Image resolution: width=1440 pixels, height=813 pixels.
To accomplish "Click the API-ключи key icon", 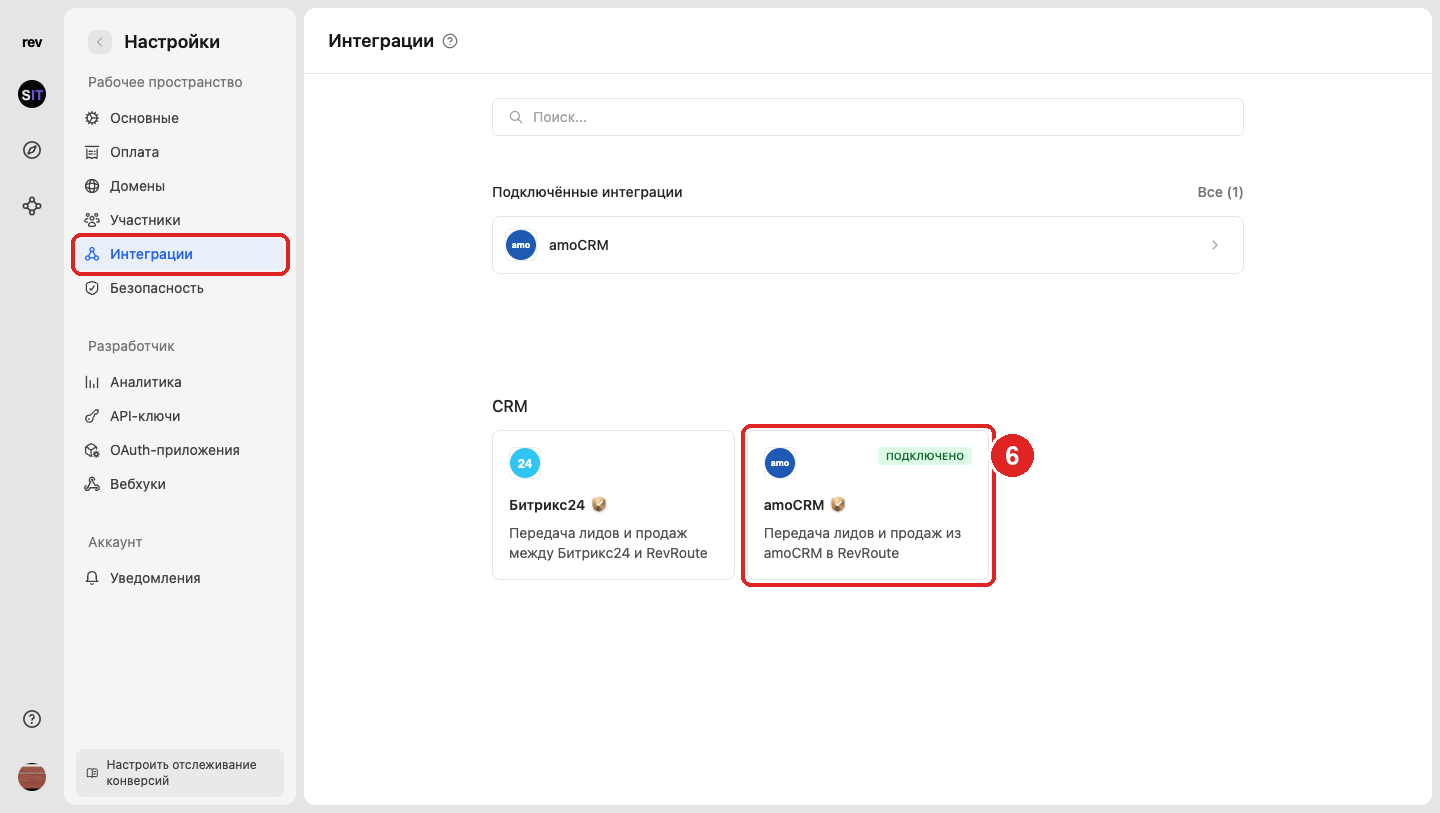I will point(92,416).
